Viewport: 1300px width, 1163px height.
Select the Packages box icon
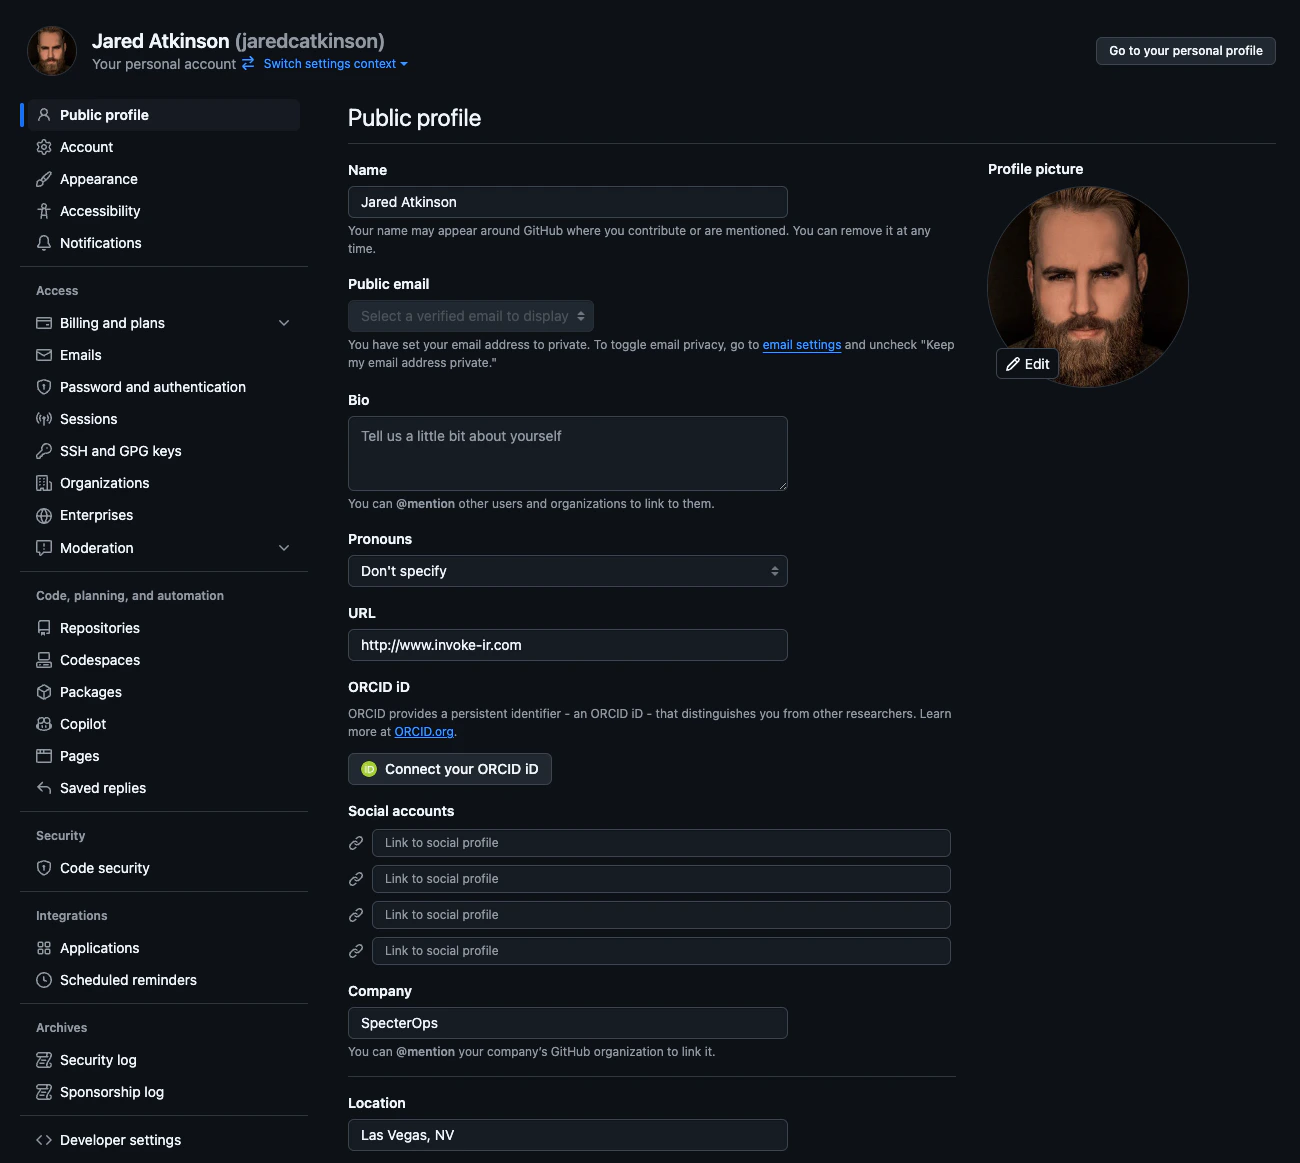[44, 692]
